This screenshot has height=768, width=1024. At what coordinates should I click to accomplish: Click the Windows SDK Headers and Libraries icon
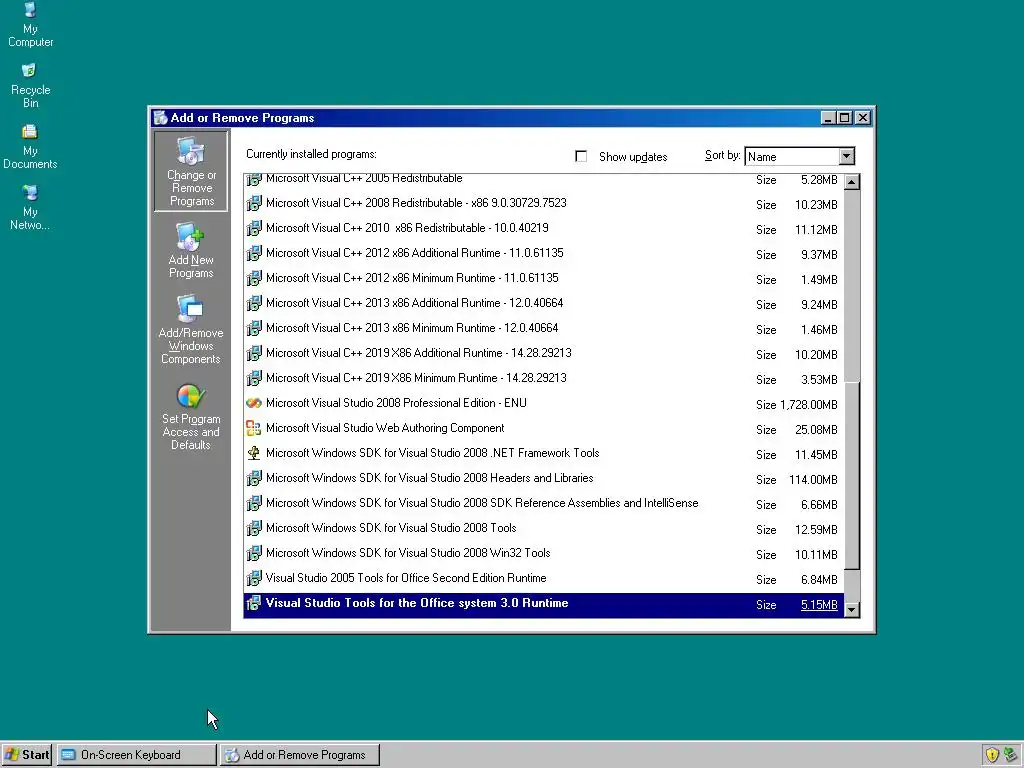[254, 479]
